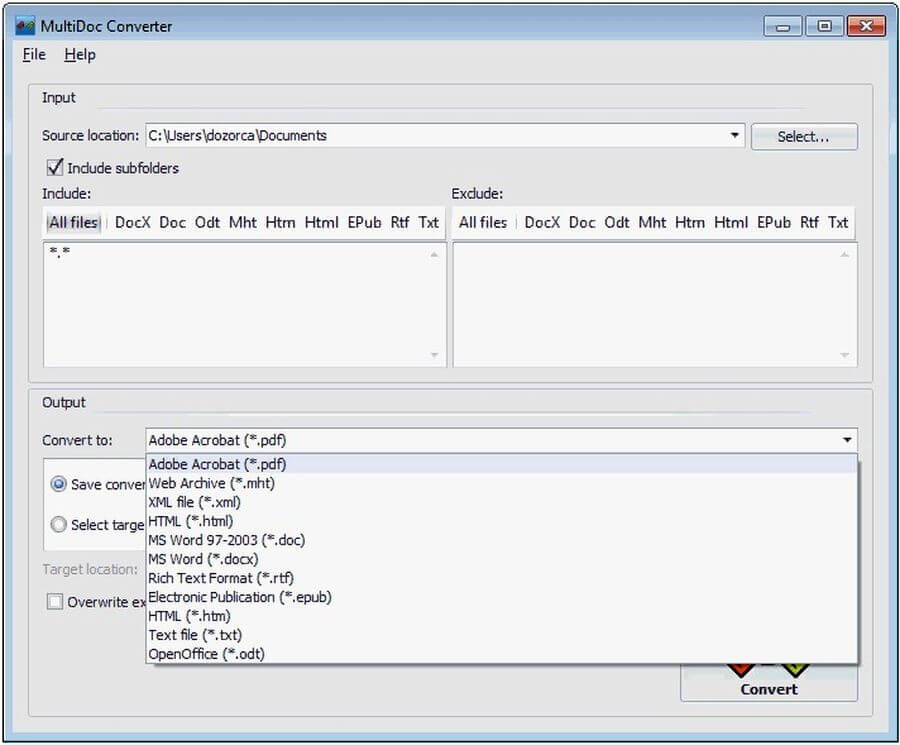Select Doc in the Exclude filter bar
The width and height of the screenshot is (900, 745).
click(581, 222)
